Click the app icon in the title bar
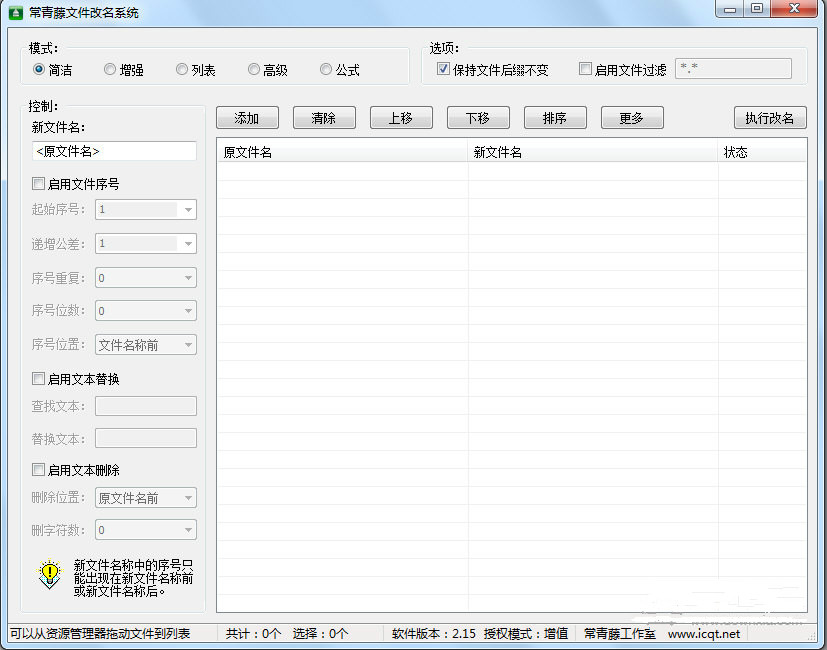 pyautogui.click(x=14, y=12)
